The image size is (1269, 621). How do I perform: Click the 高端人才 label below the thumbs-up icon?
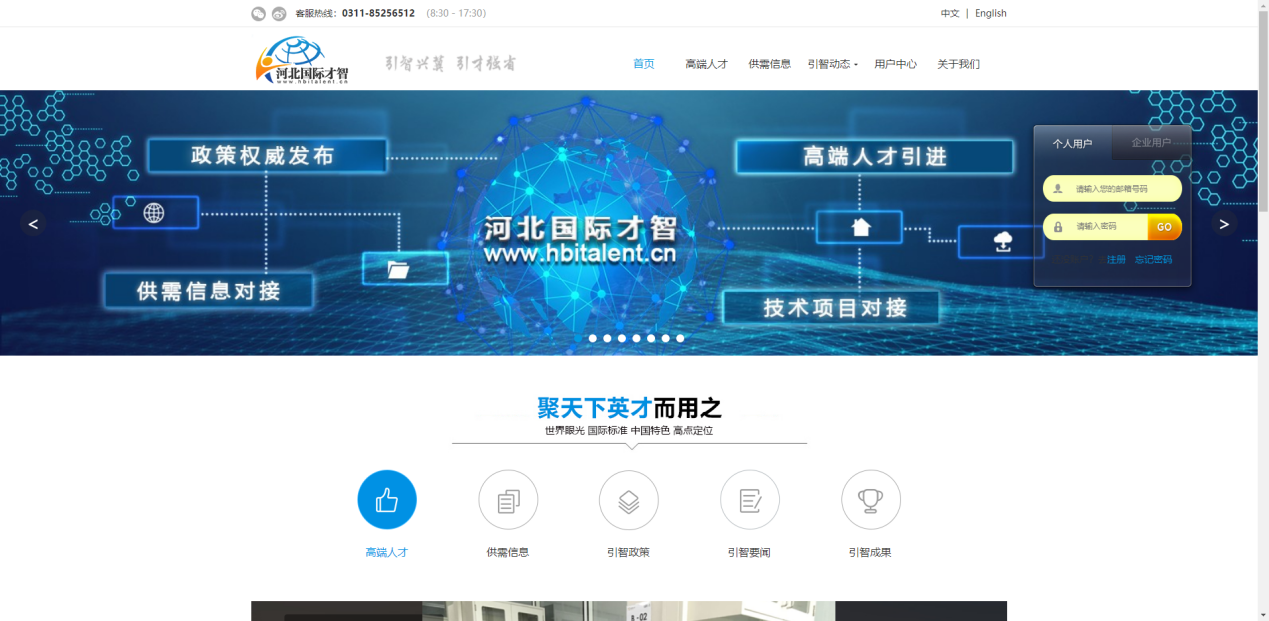387,552
